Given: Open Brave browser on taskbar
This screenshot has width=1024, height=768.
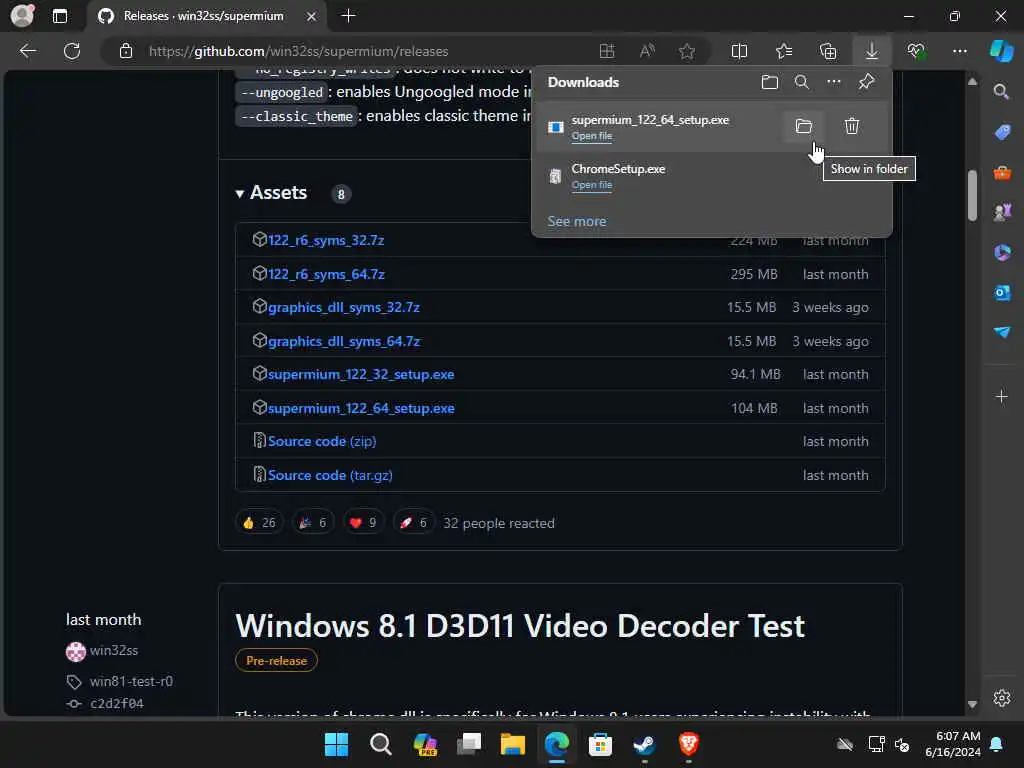Looking at the screenshot, I should pyautogui.click(x=688, y=744).
